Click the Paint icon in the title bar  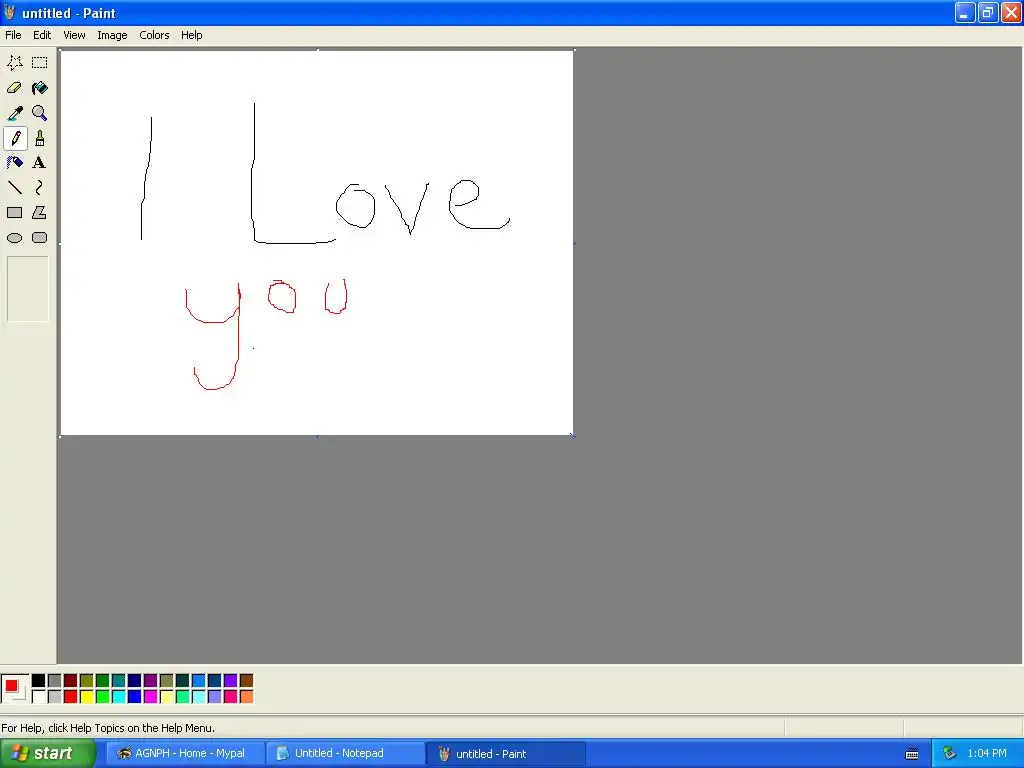[x=9, y=12]
